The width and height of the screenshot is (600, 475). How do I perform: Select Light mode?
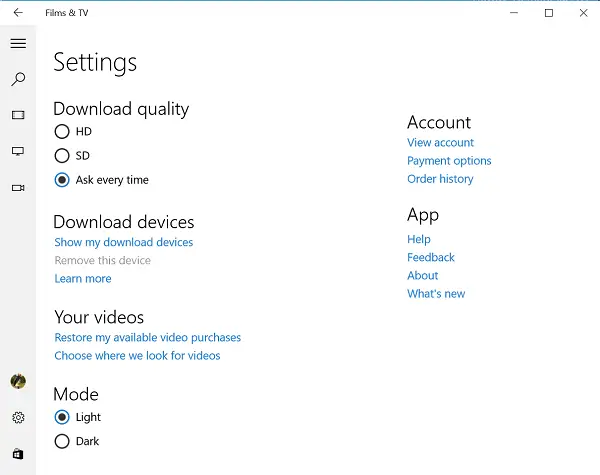[78, 417]
